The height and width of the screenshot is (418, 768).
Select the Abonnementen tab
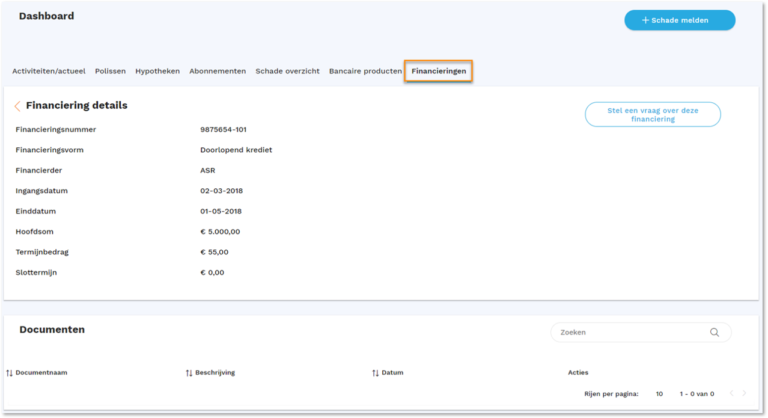[217, 71]
